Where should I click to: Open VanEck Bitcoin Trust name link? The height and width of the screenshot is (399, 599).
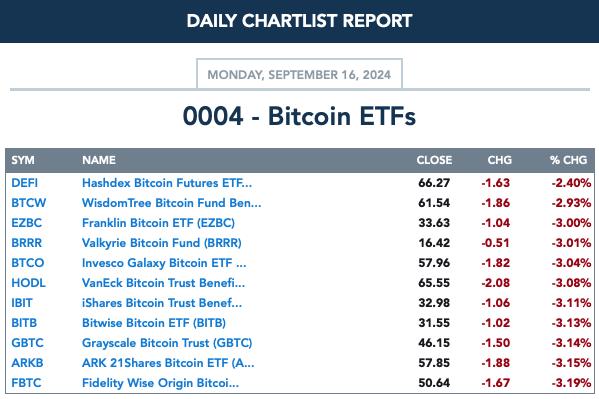(x=164, y=283)
